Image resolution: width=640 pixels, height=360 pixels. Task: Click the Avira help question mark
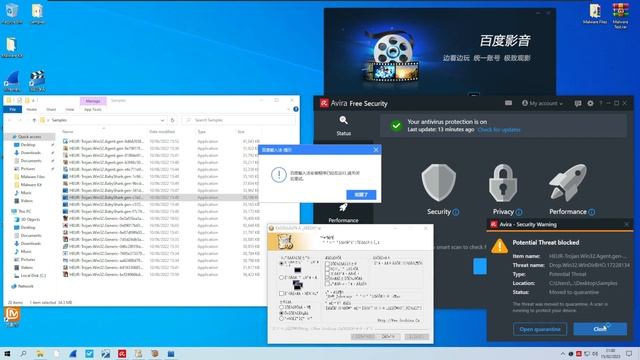(x=600, y=103)
